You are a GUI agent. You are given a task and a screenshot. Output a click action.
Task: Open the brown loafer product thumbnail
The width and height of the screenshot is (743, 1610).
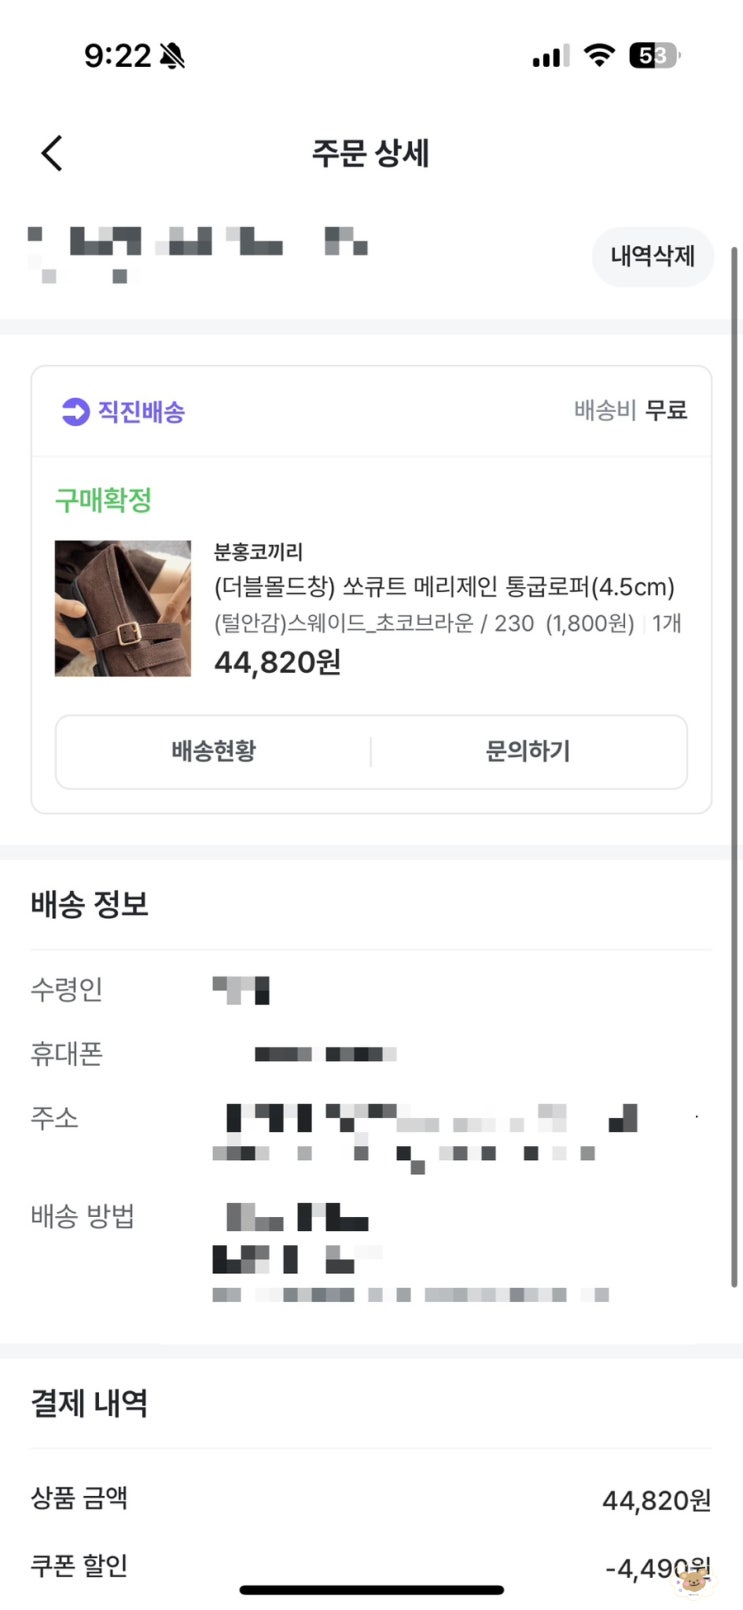(123, 608)
